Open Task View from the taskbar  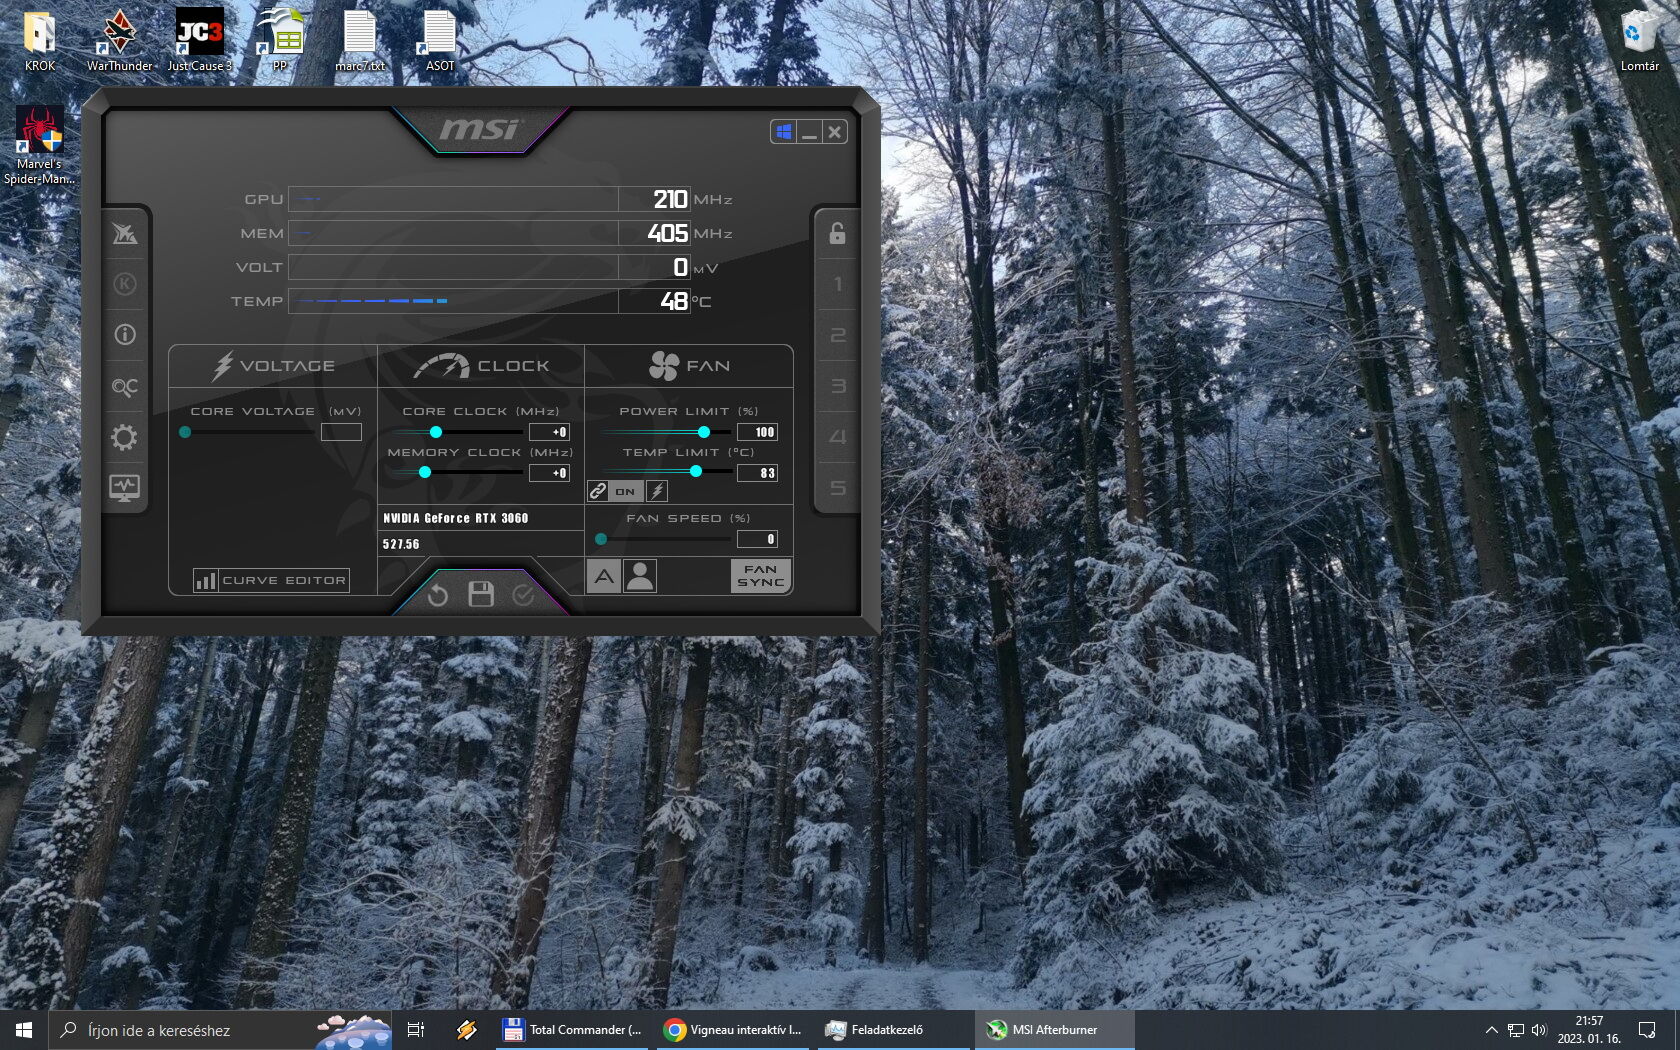click(416, 1030)
